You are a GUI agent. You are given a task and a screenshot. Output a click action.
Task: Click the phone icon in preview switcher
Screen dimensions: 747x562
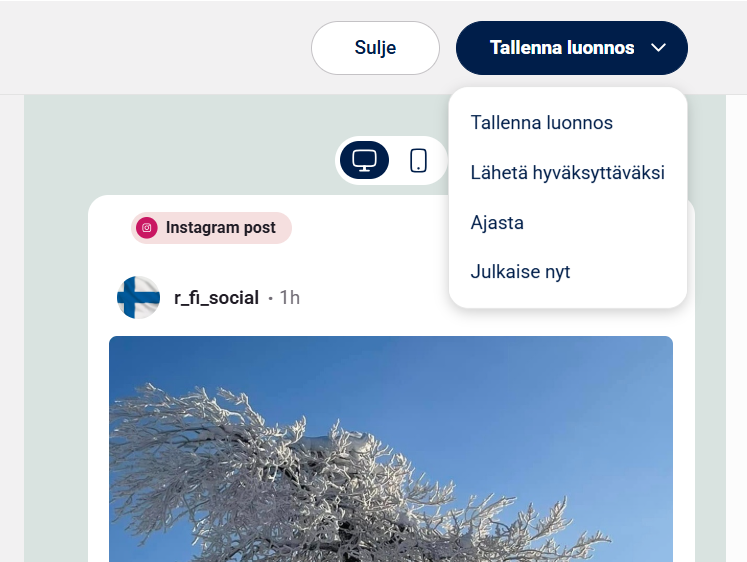point(418,161)
